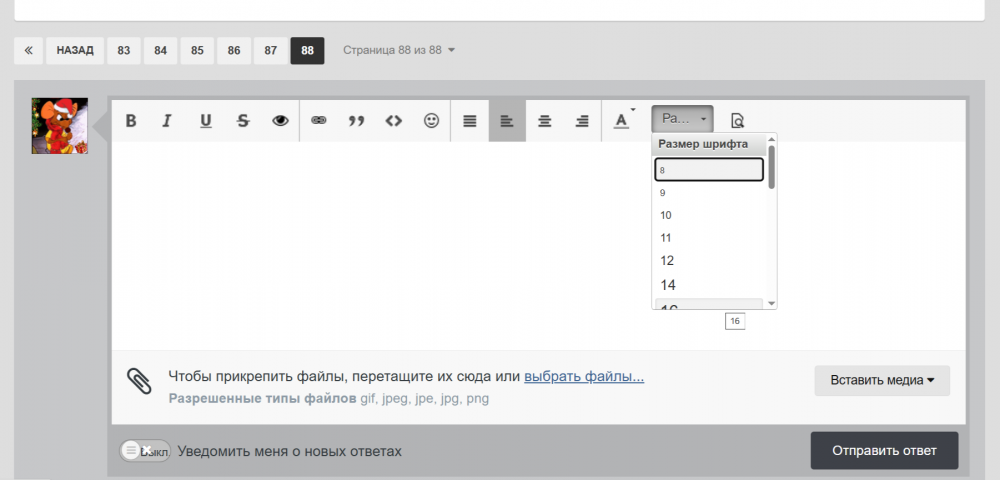Screen dimensions: 1000x480
Task: Click the Отправить ответ button
Action: tap(885, 451)
